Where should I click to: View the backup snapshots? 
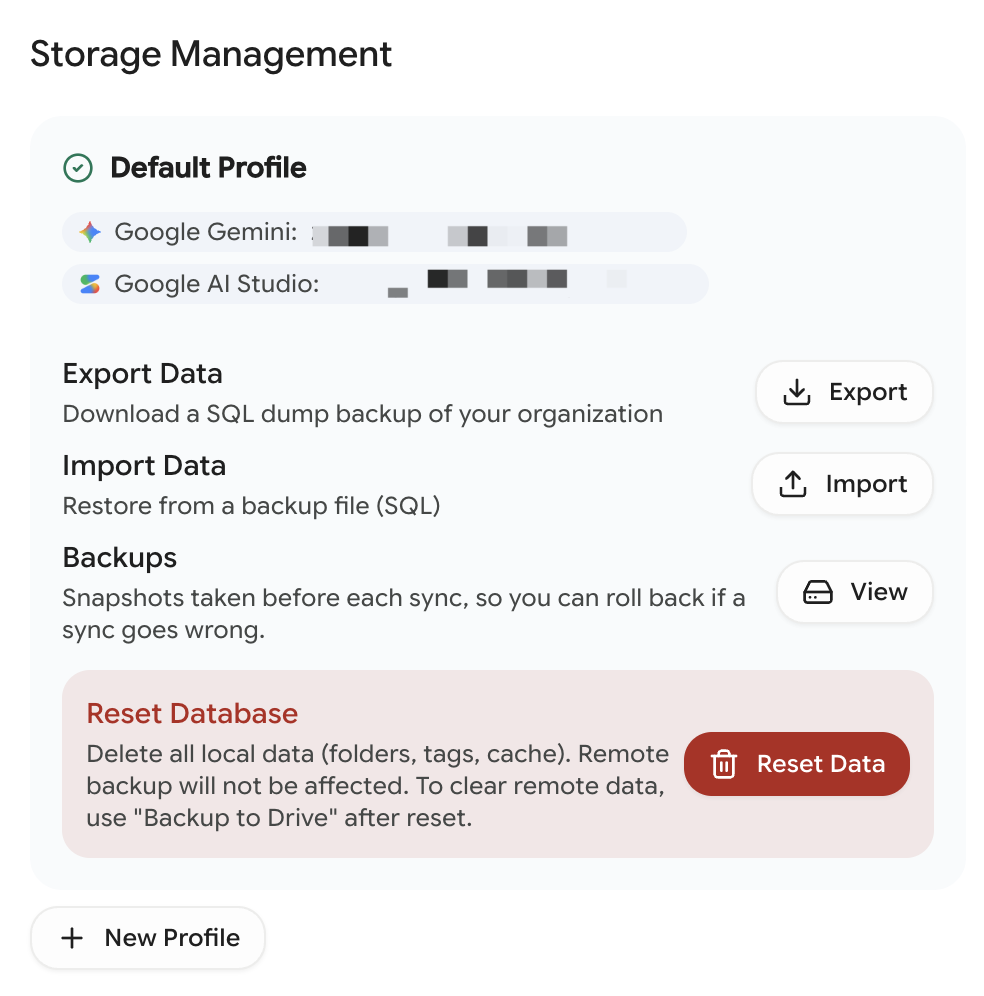coord(855,592)
